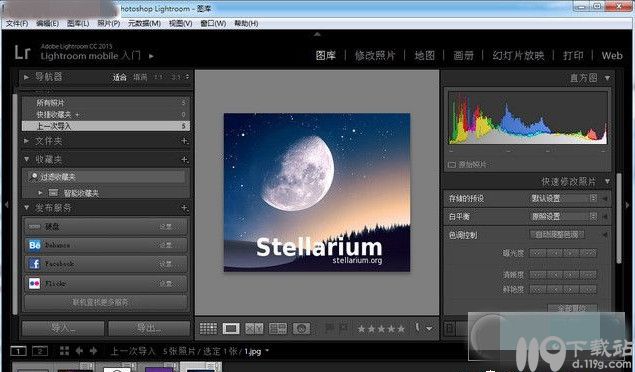Viewport: 635px width, 372px height.
Task: Open the 照片(P) menu
Action: 109,23
